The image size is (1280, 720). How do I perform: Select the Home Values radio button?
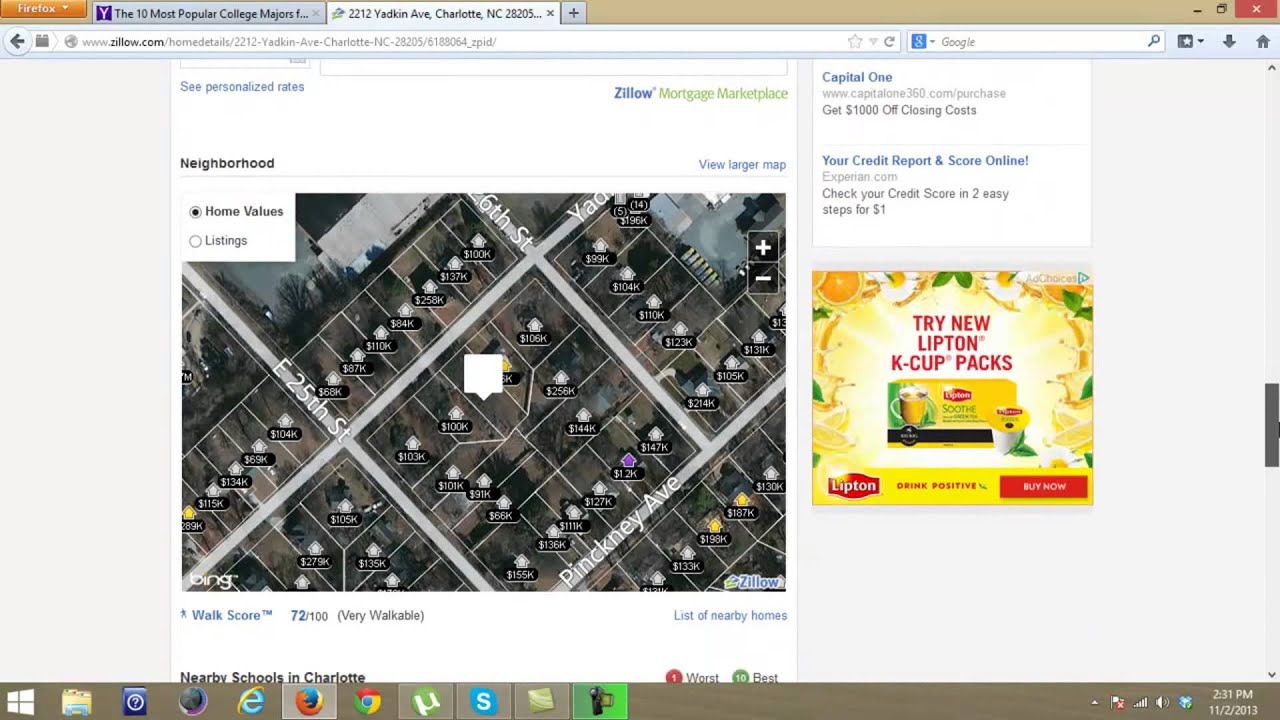195,212
